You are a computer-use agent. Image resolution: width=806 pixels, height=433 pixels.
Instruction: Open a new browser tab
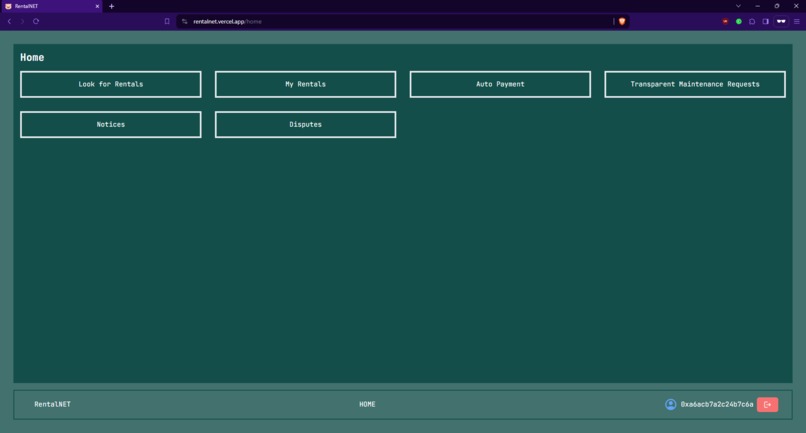112,6
